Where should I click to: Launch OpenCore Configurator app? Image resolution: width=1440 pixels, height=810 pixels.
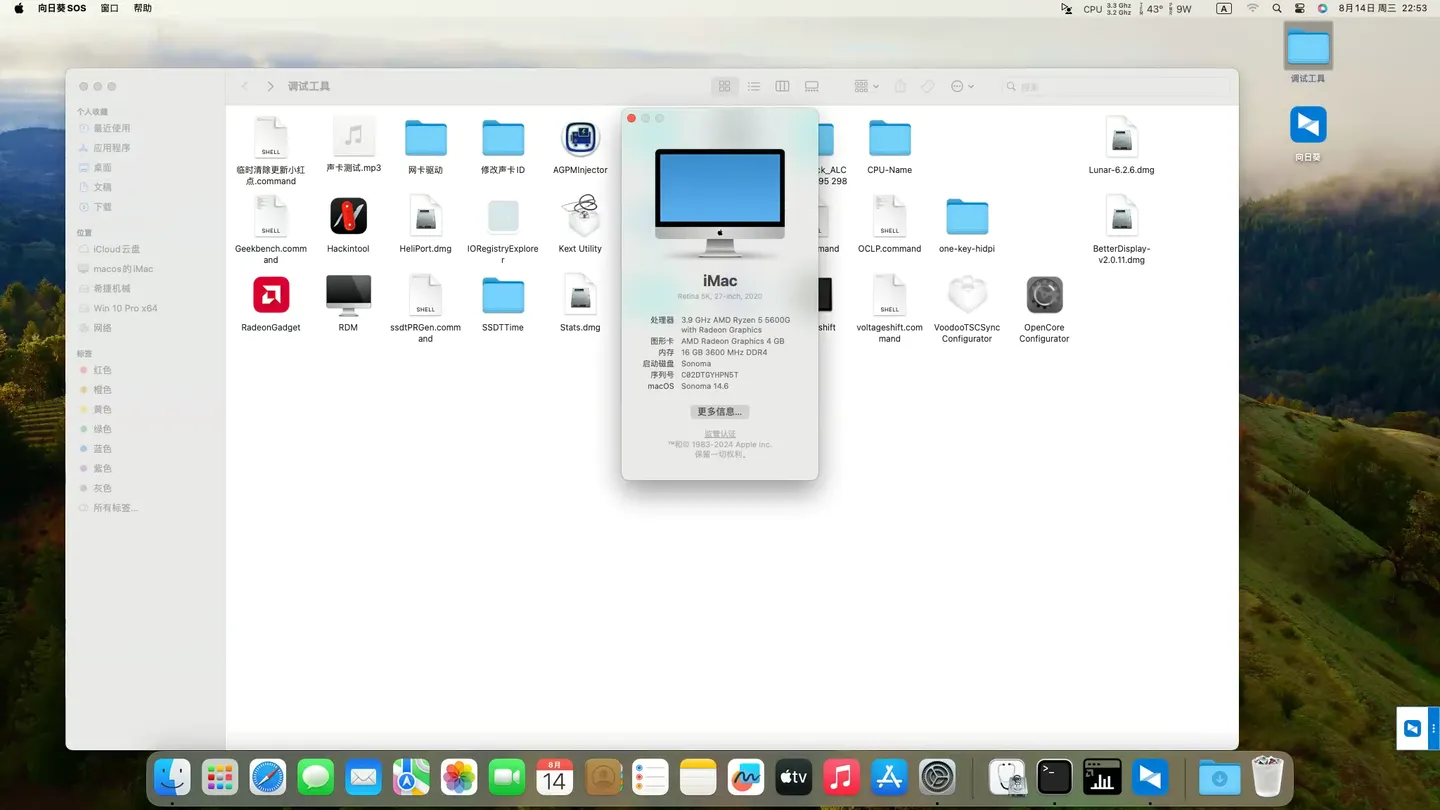(1044, 295)
